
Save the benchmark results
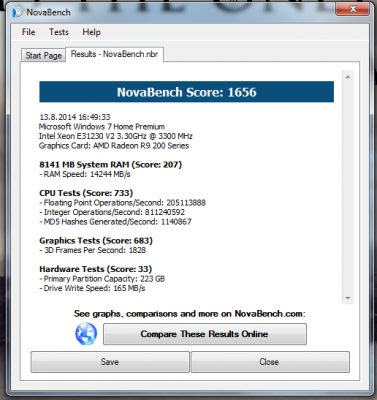[110, 362]
